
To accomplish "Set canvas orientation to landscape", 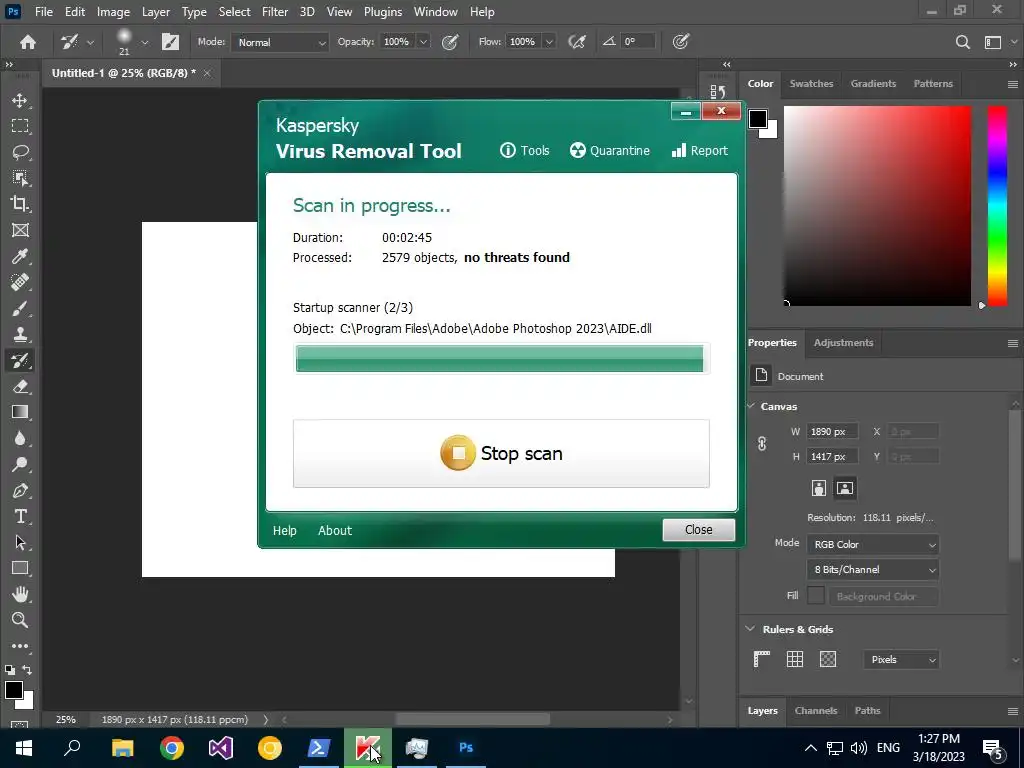I will pyautogui.click(x=844, y=488).
